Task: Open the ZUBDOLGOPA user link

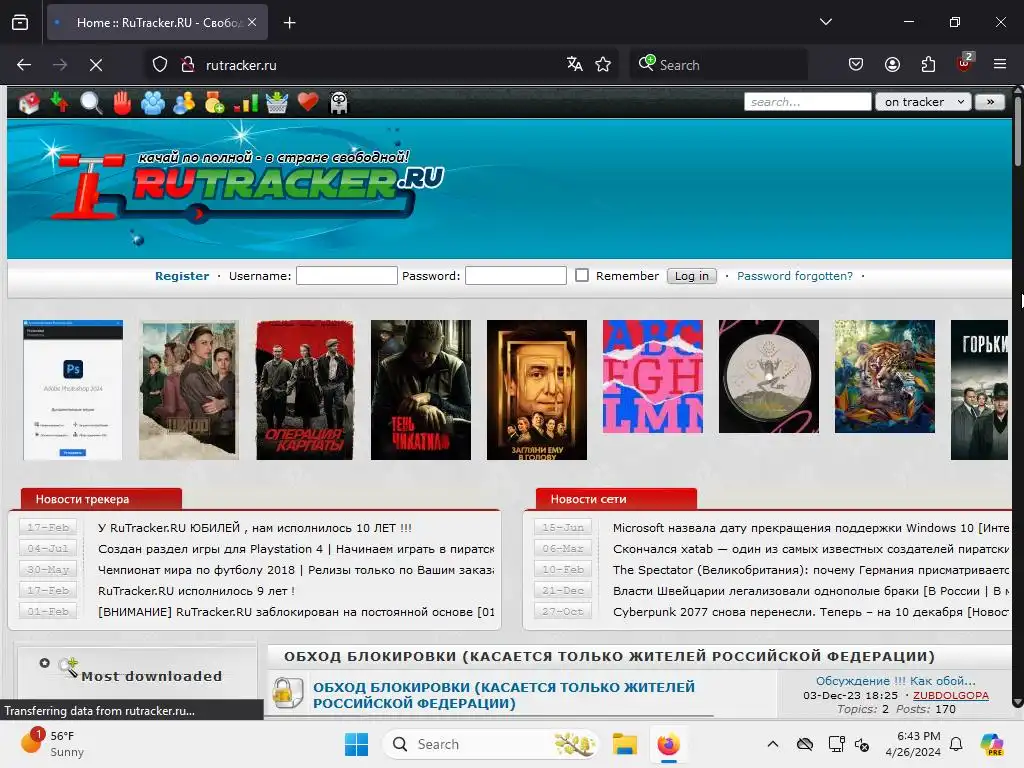Action: pos(950,695)
